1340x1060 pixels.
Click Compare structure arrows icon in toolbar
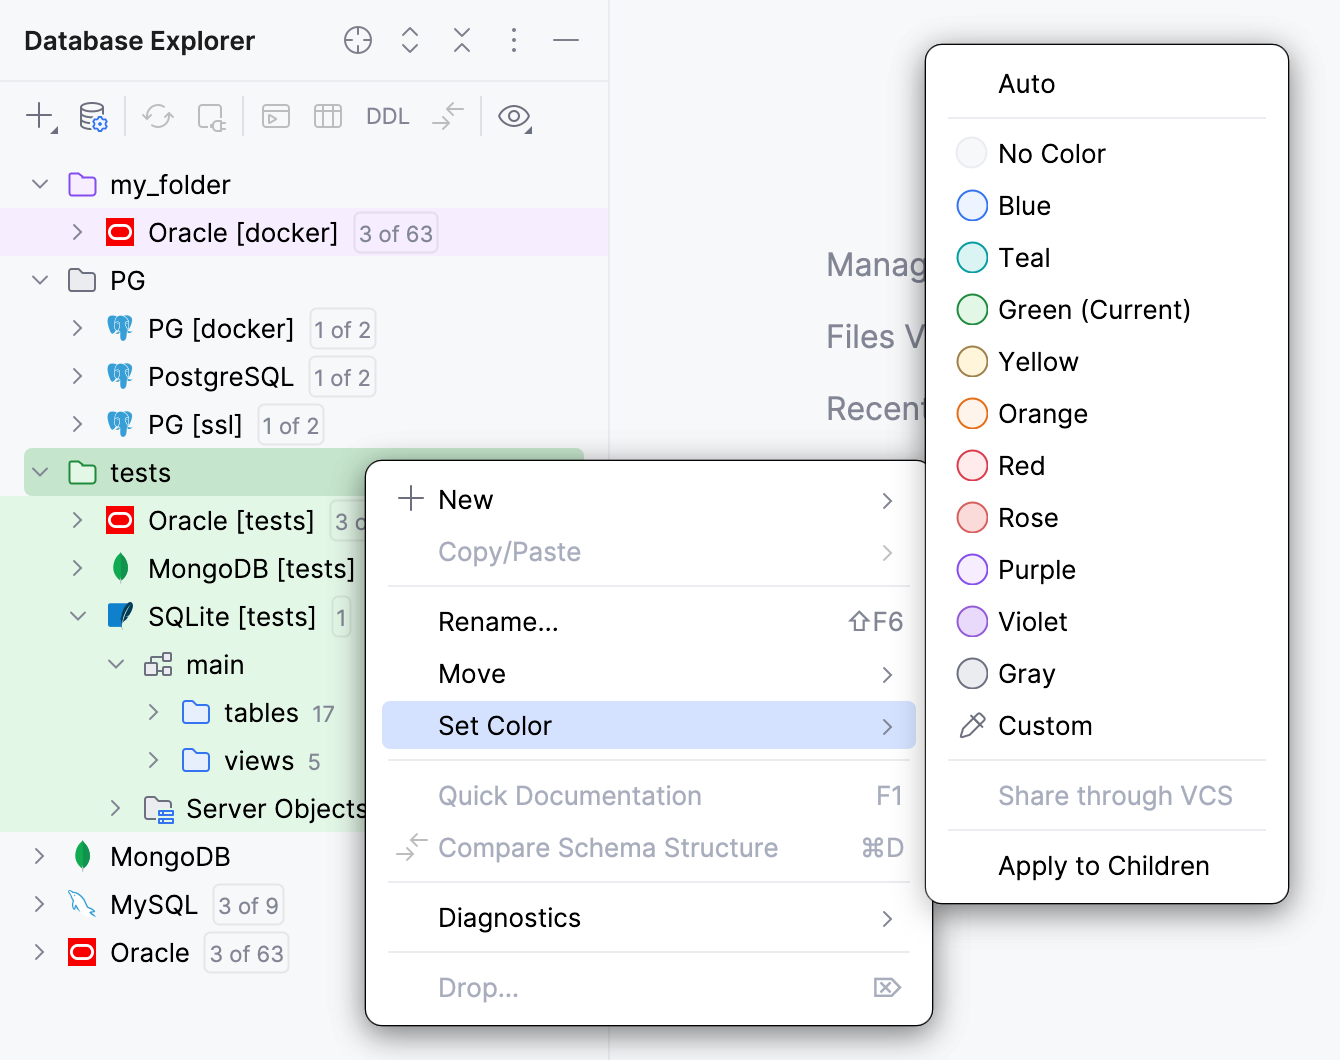tap(448, 116)
